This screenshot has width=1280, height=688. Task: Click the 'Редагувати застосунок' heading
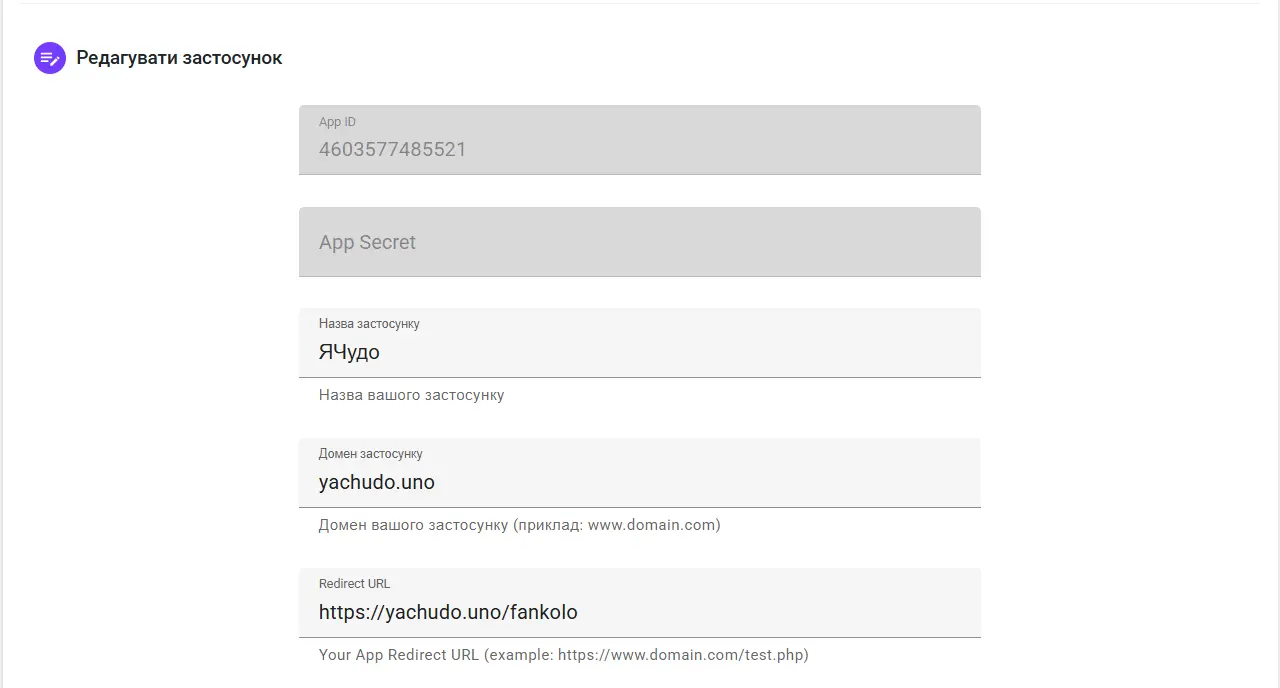[x=179, y=58]
